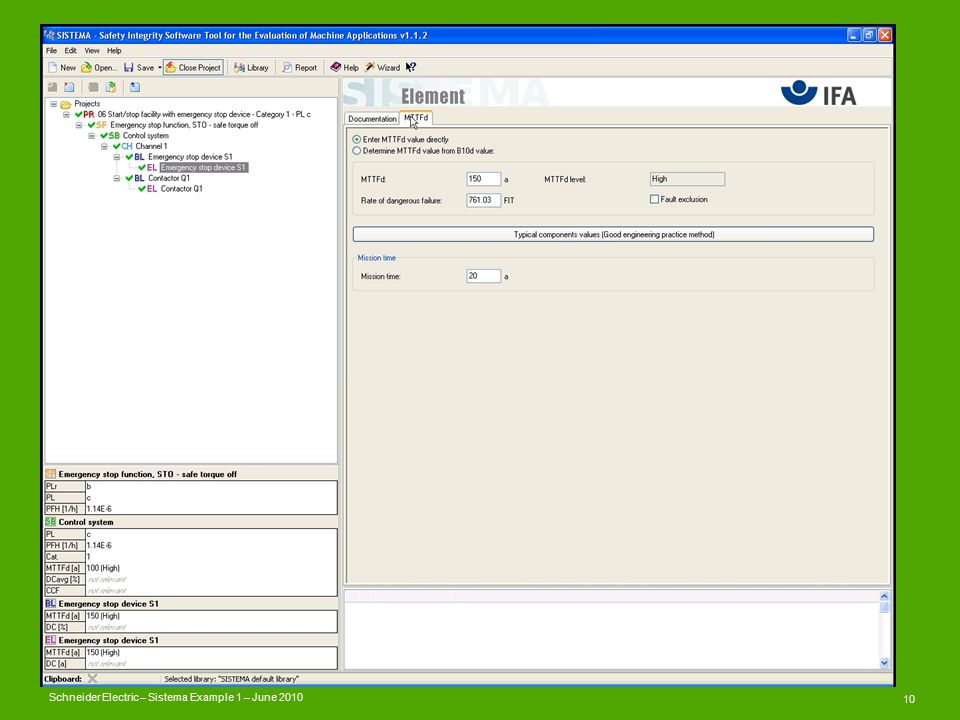Select Contactor Q1 element in tree

(x=181, y=189)
